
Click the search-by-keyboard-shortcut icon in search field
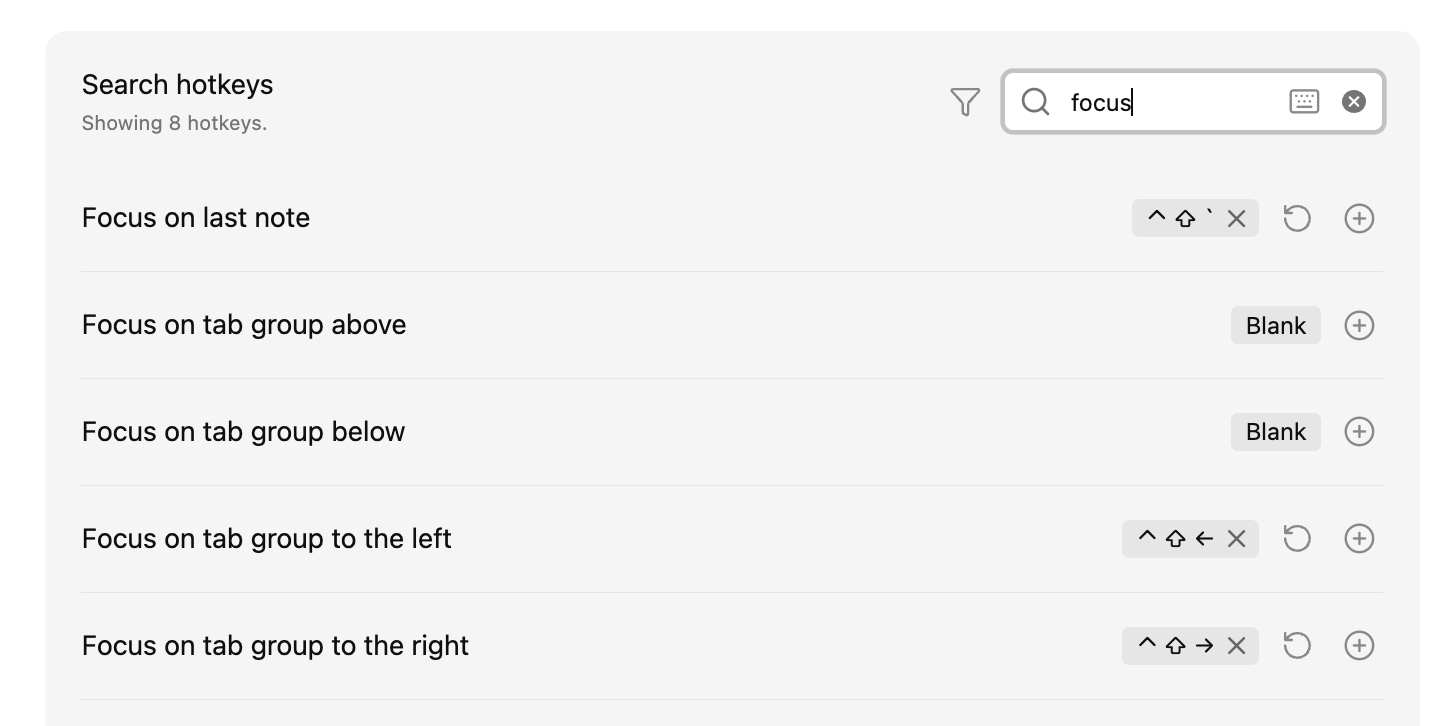tap(1304, 101)
